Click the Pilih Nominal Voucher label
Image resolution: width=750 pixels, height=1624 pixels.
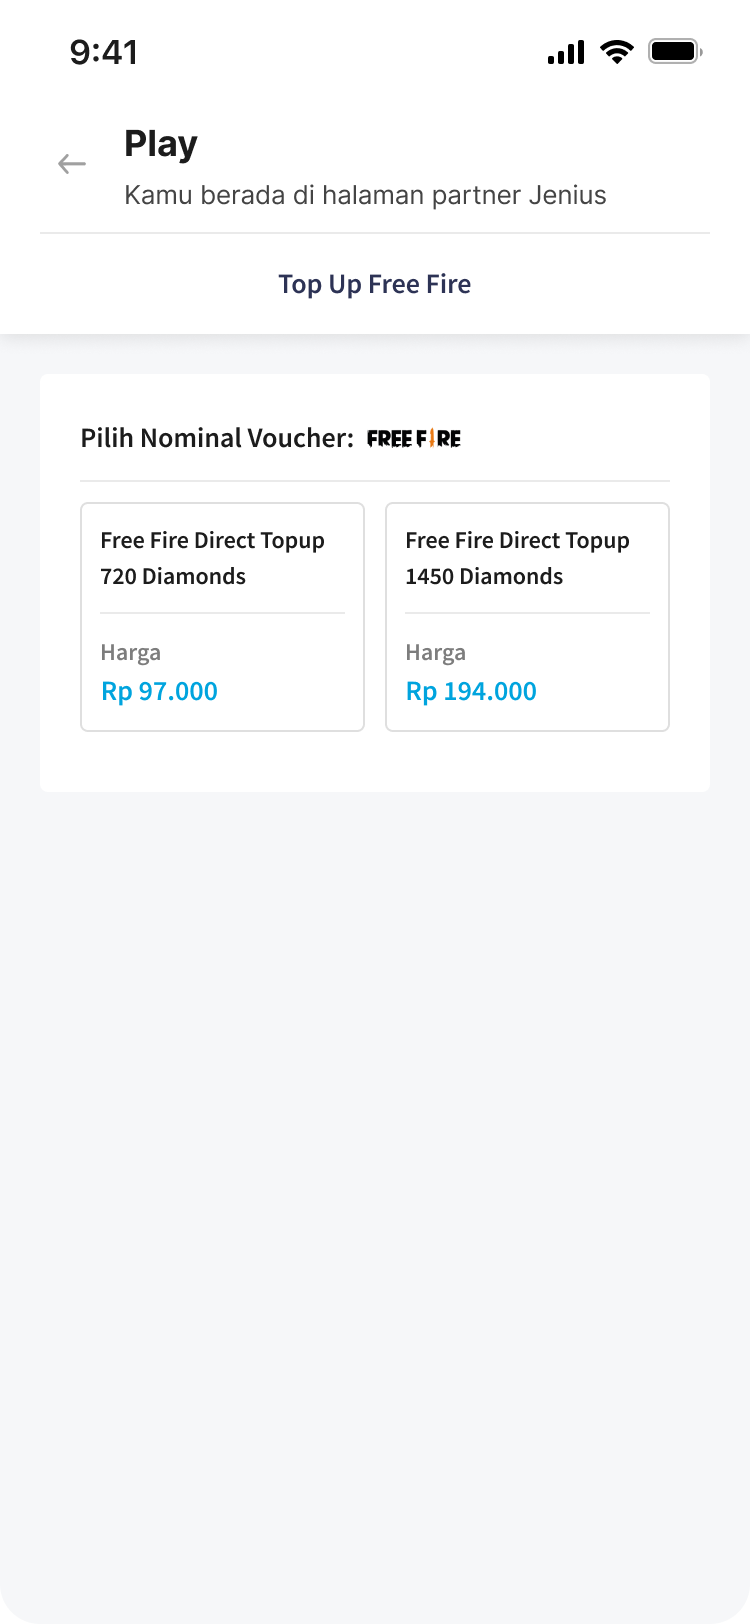217,438
